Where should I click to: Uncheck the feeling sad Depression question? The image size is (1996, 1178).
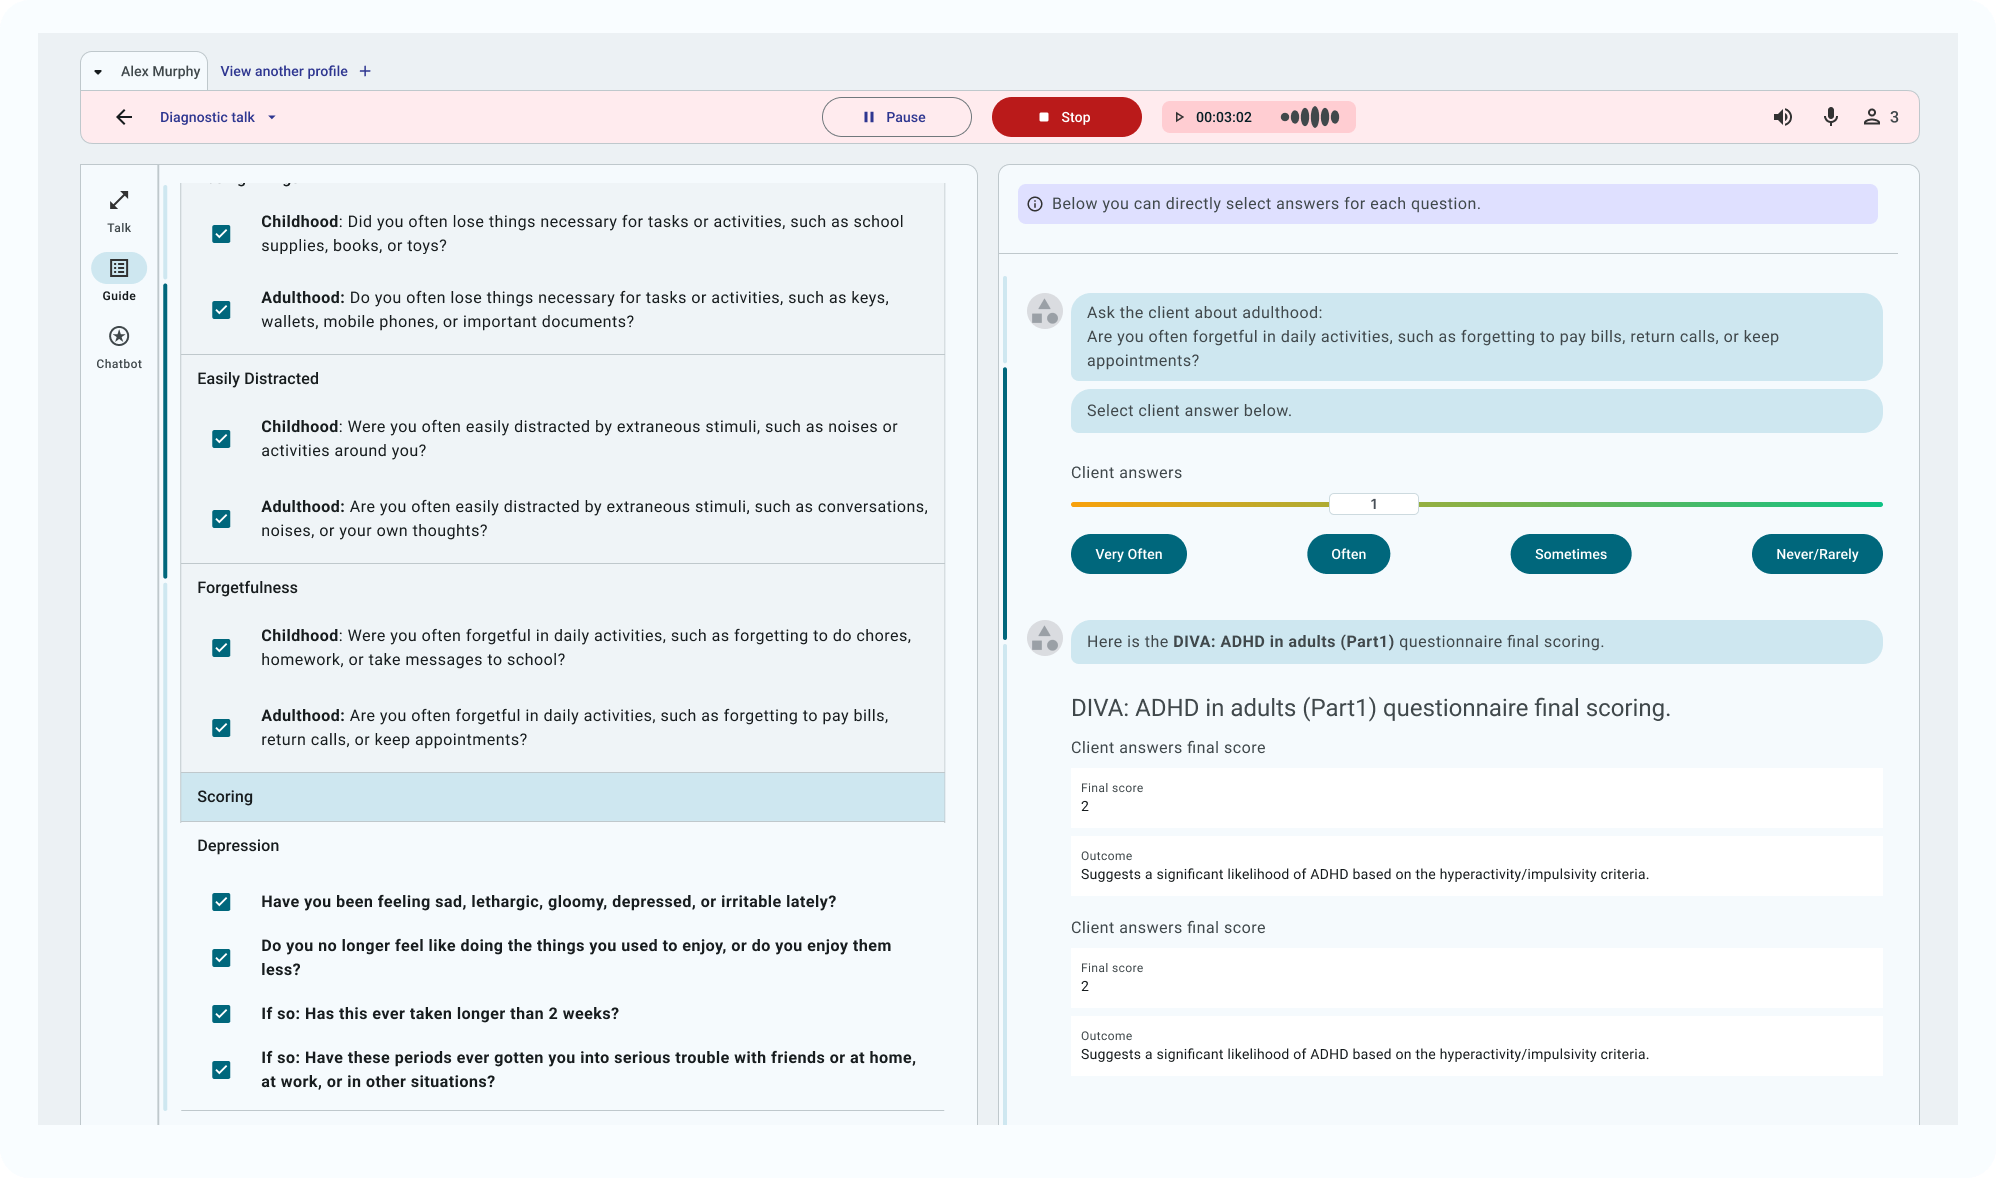[221, 902]
